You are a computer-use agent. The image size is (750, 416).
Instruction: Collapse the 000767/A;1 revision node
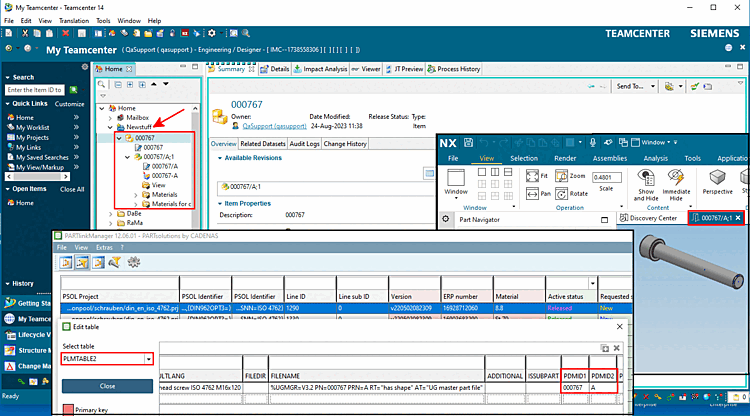click(128, 157)
